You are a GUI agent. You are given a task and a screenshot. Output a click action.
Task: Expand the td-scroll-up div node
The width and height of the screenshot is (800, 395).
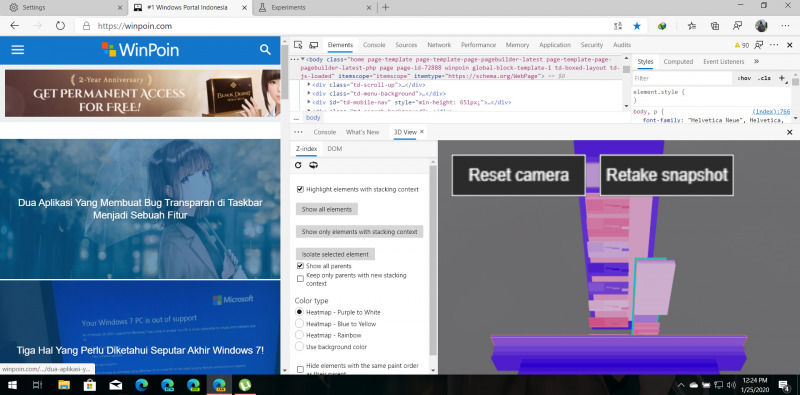coord(309,85)
